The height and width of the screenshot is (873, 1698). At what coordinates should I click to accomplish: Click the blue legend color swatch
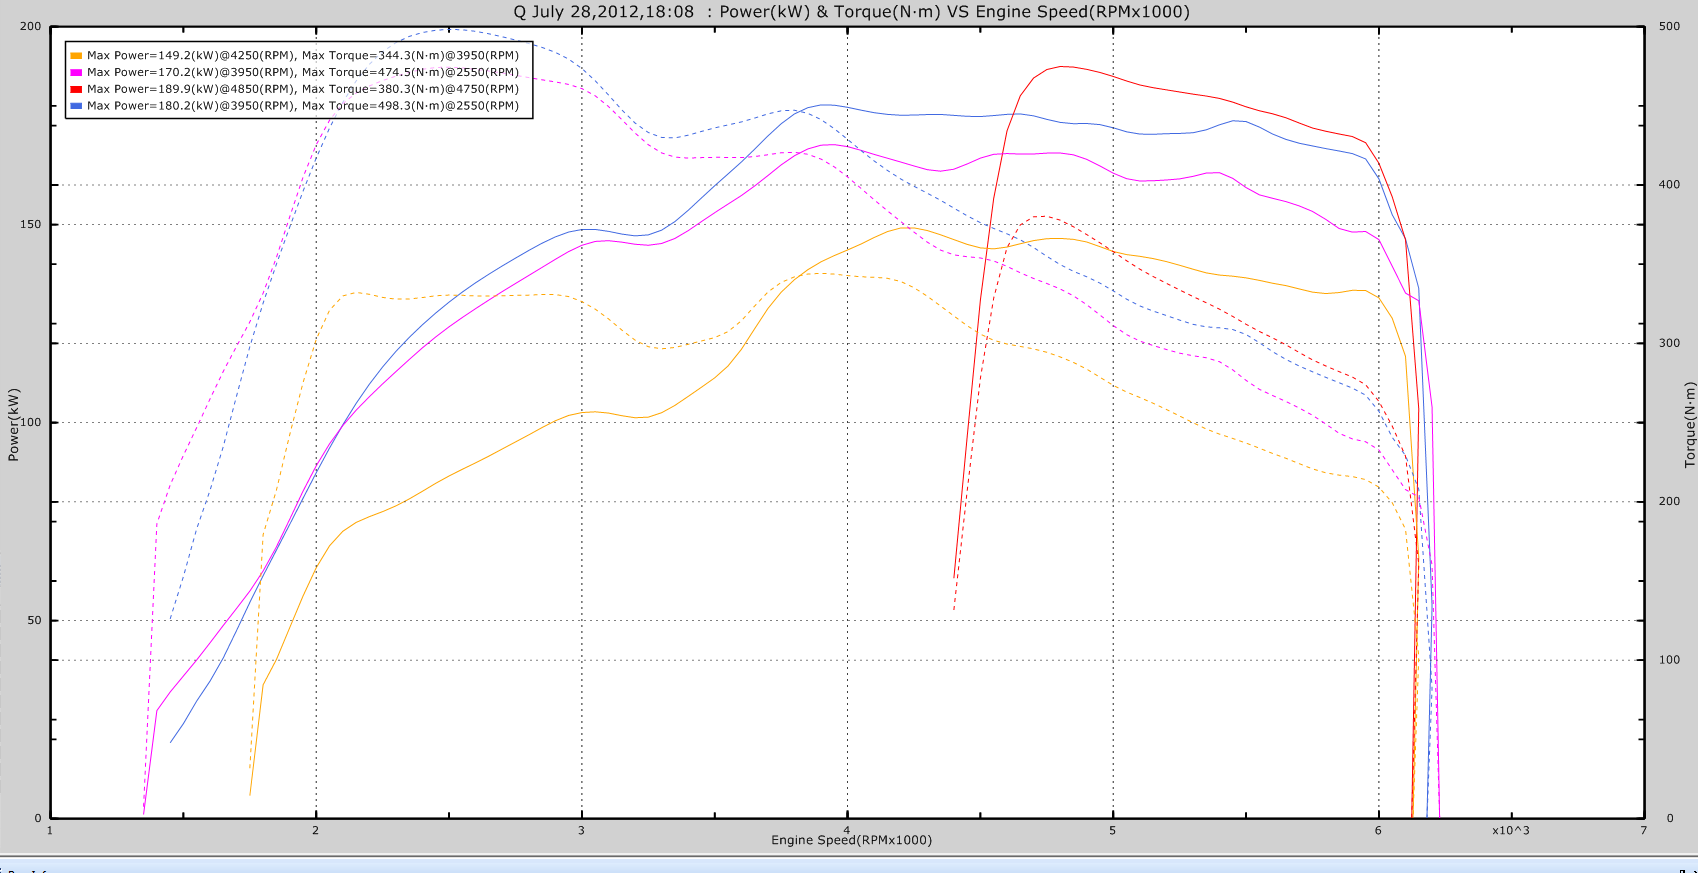(x=76, y=106)
